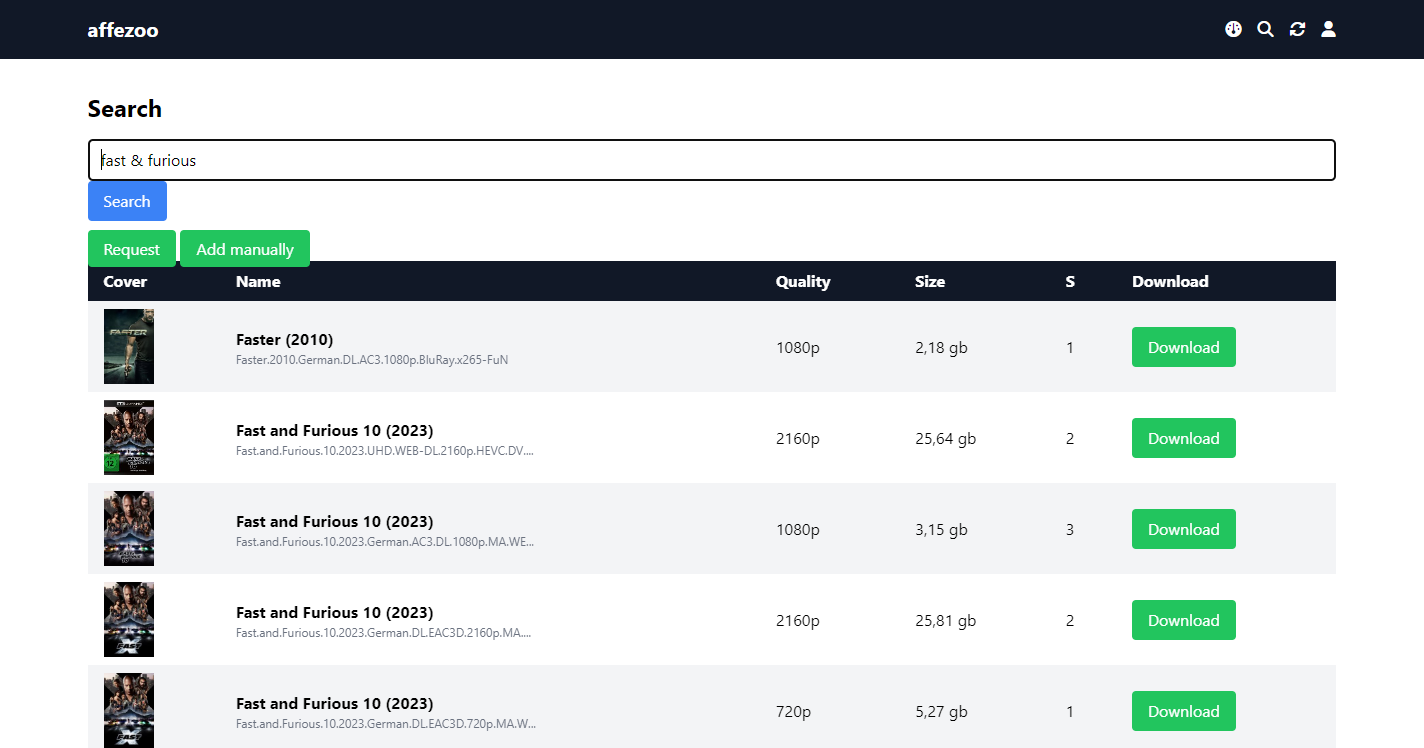
Task: Click filename 'Faster.2010.German.DL.AC3.1080p.BluRay.x265-FuN'
Action: tap(372, 360)
